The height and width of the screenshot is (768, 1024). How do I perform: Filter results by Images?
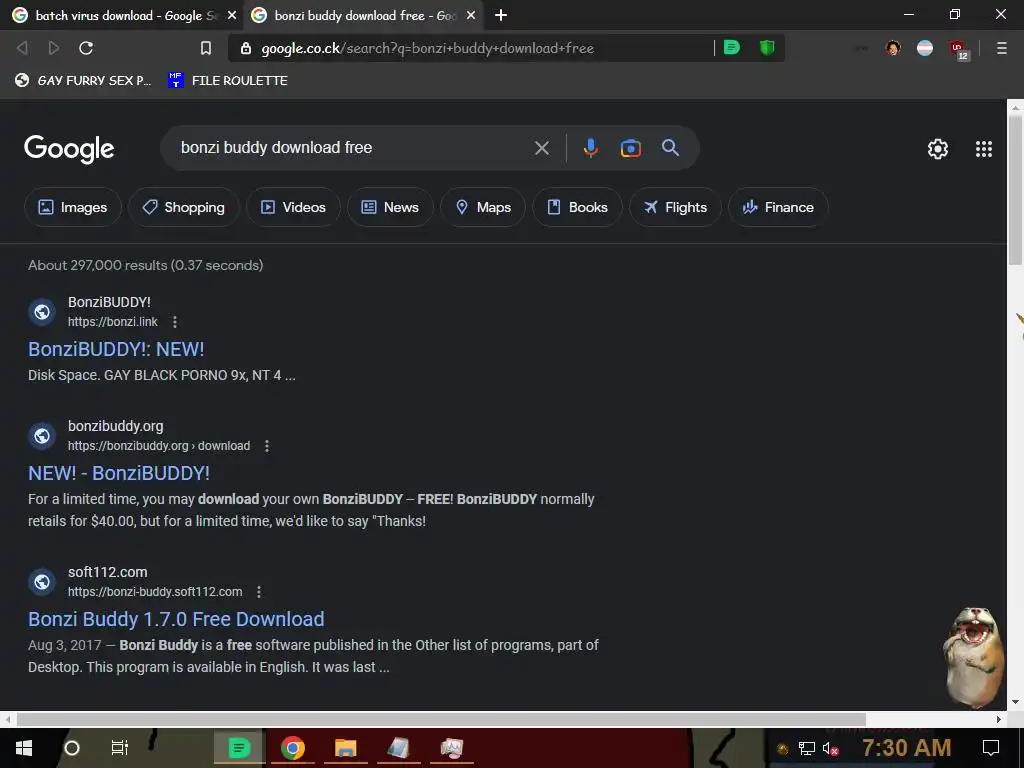tap(72, 207)
